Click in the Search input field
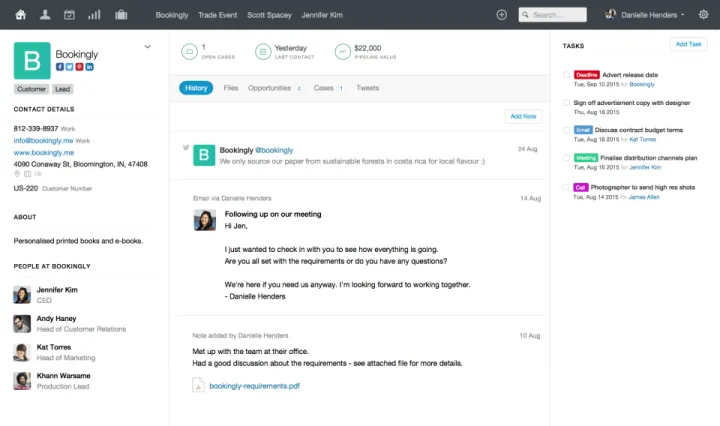 coord(552,15)
